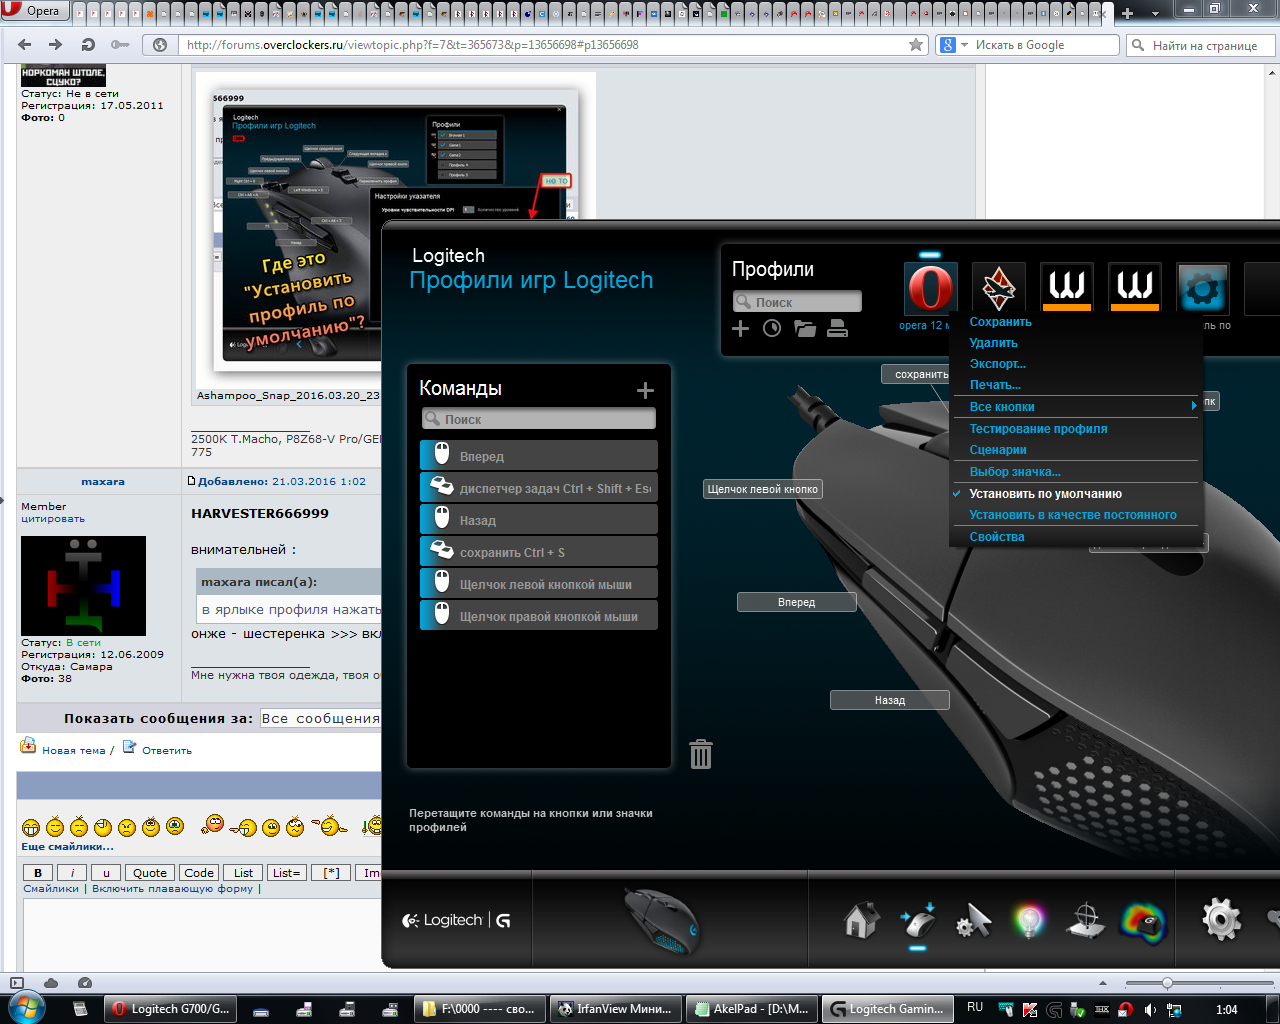Image resolution: width=1280 pixels, height=1024 pixels.
Task: Select the диспетчер задач Ctrl + Shift + Esc command
Action: [539, 488]
